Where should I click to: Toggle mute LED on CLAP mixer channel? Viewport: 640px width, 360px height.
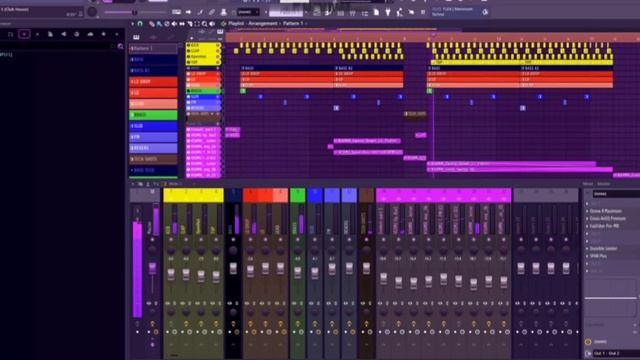click(186, 240)
